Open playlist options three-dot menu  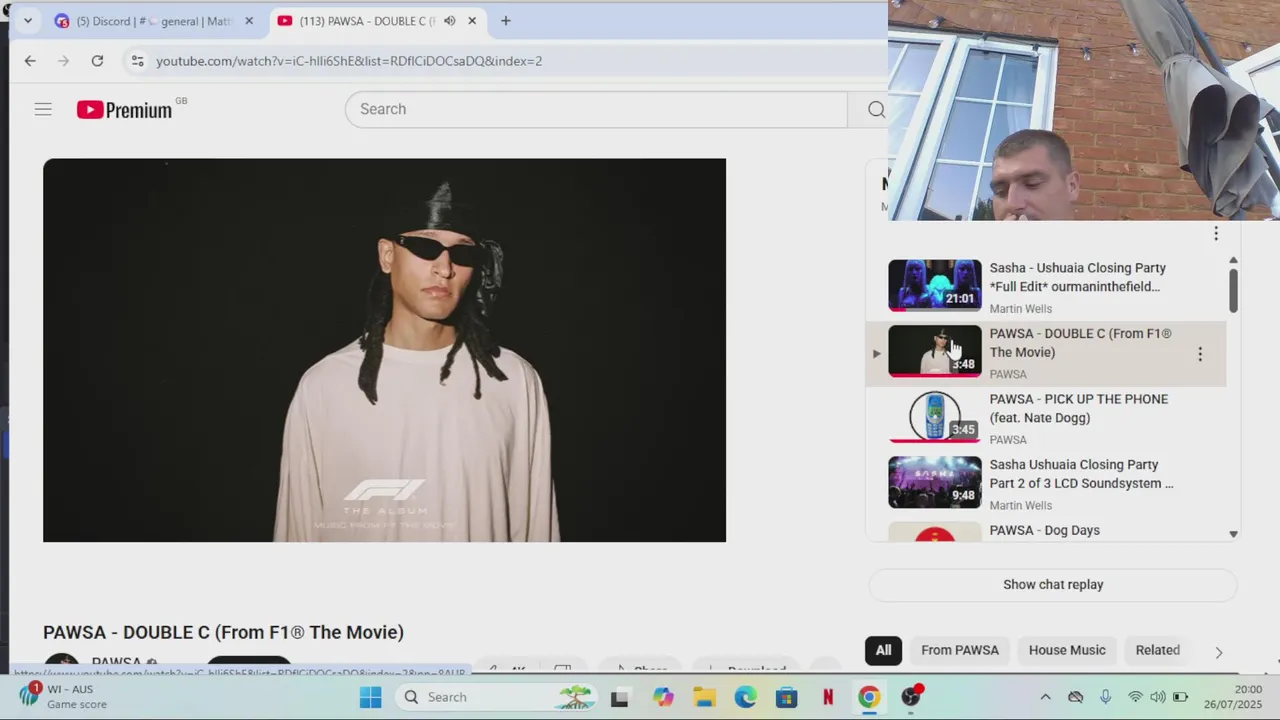[x=1216, y=233]
